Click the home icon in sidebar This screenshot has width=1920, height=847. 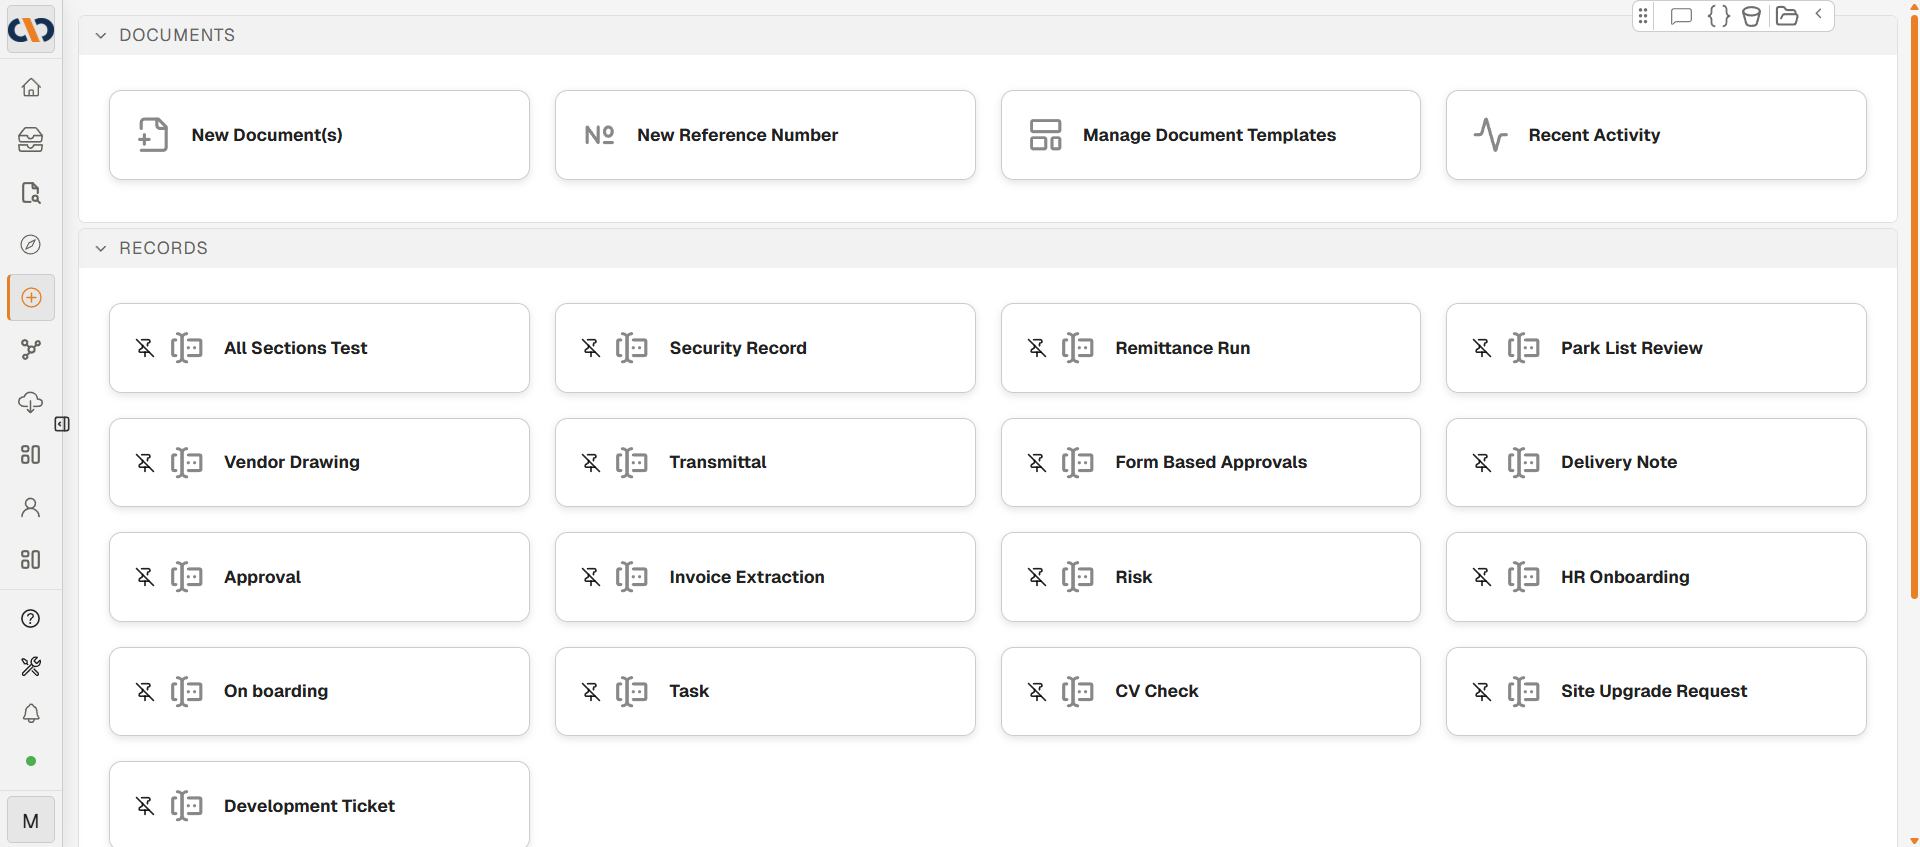31,88
